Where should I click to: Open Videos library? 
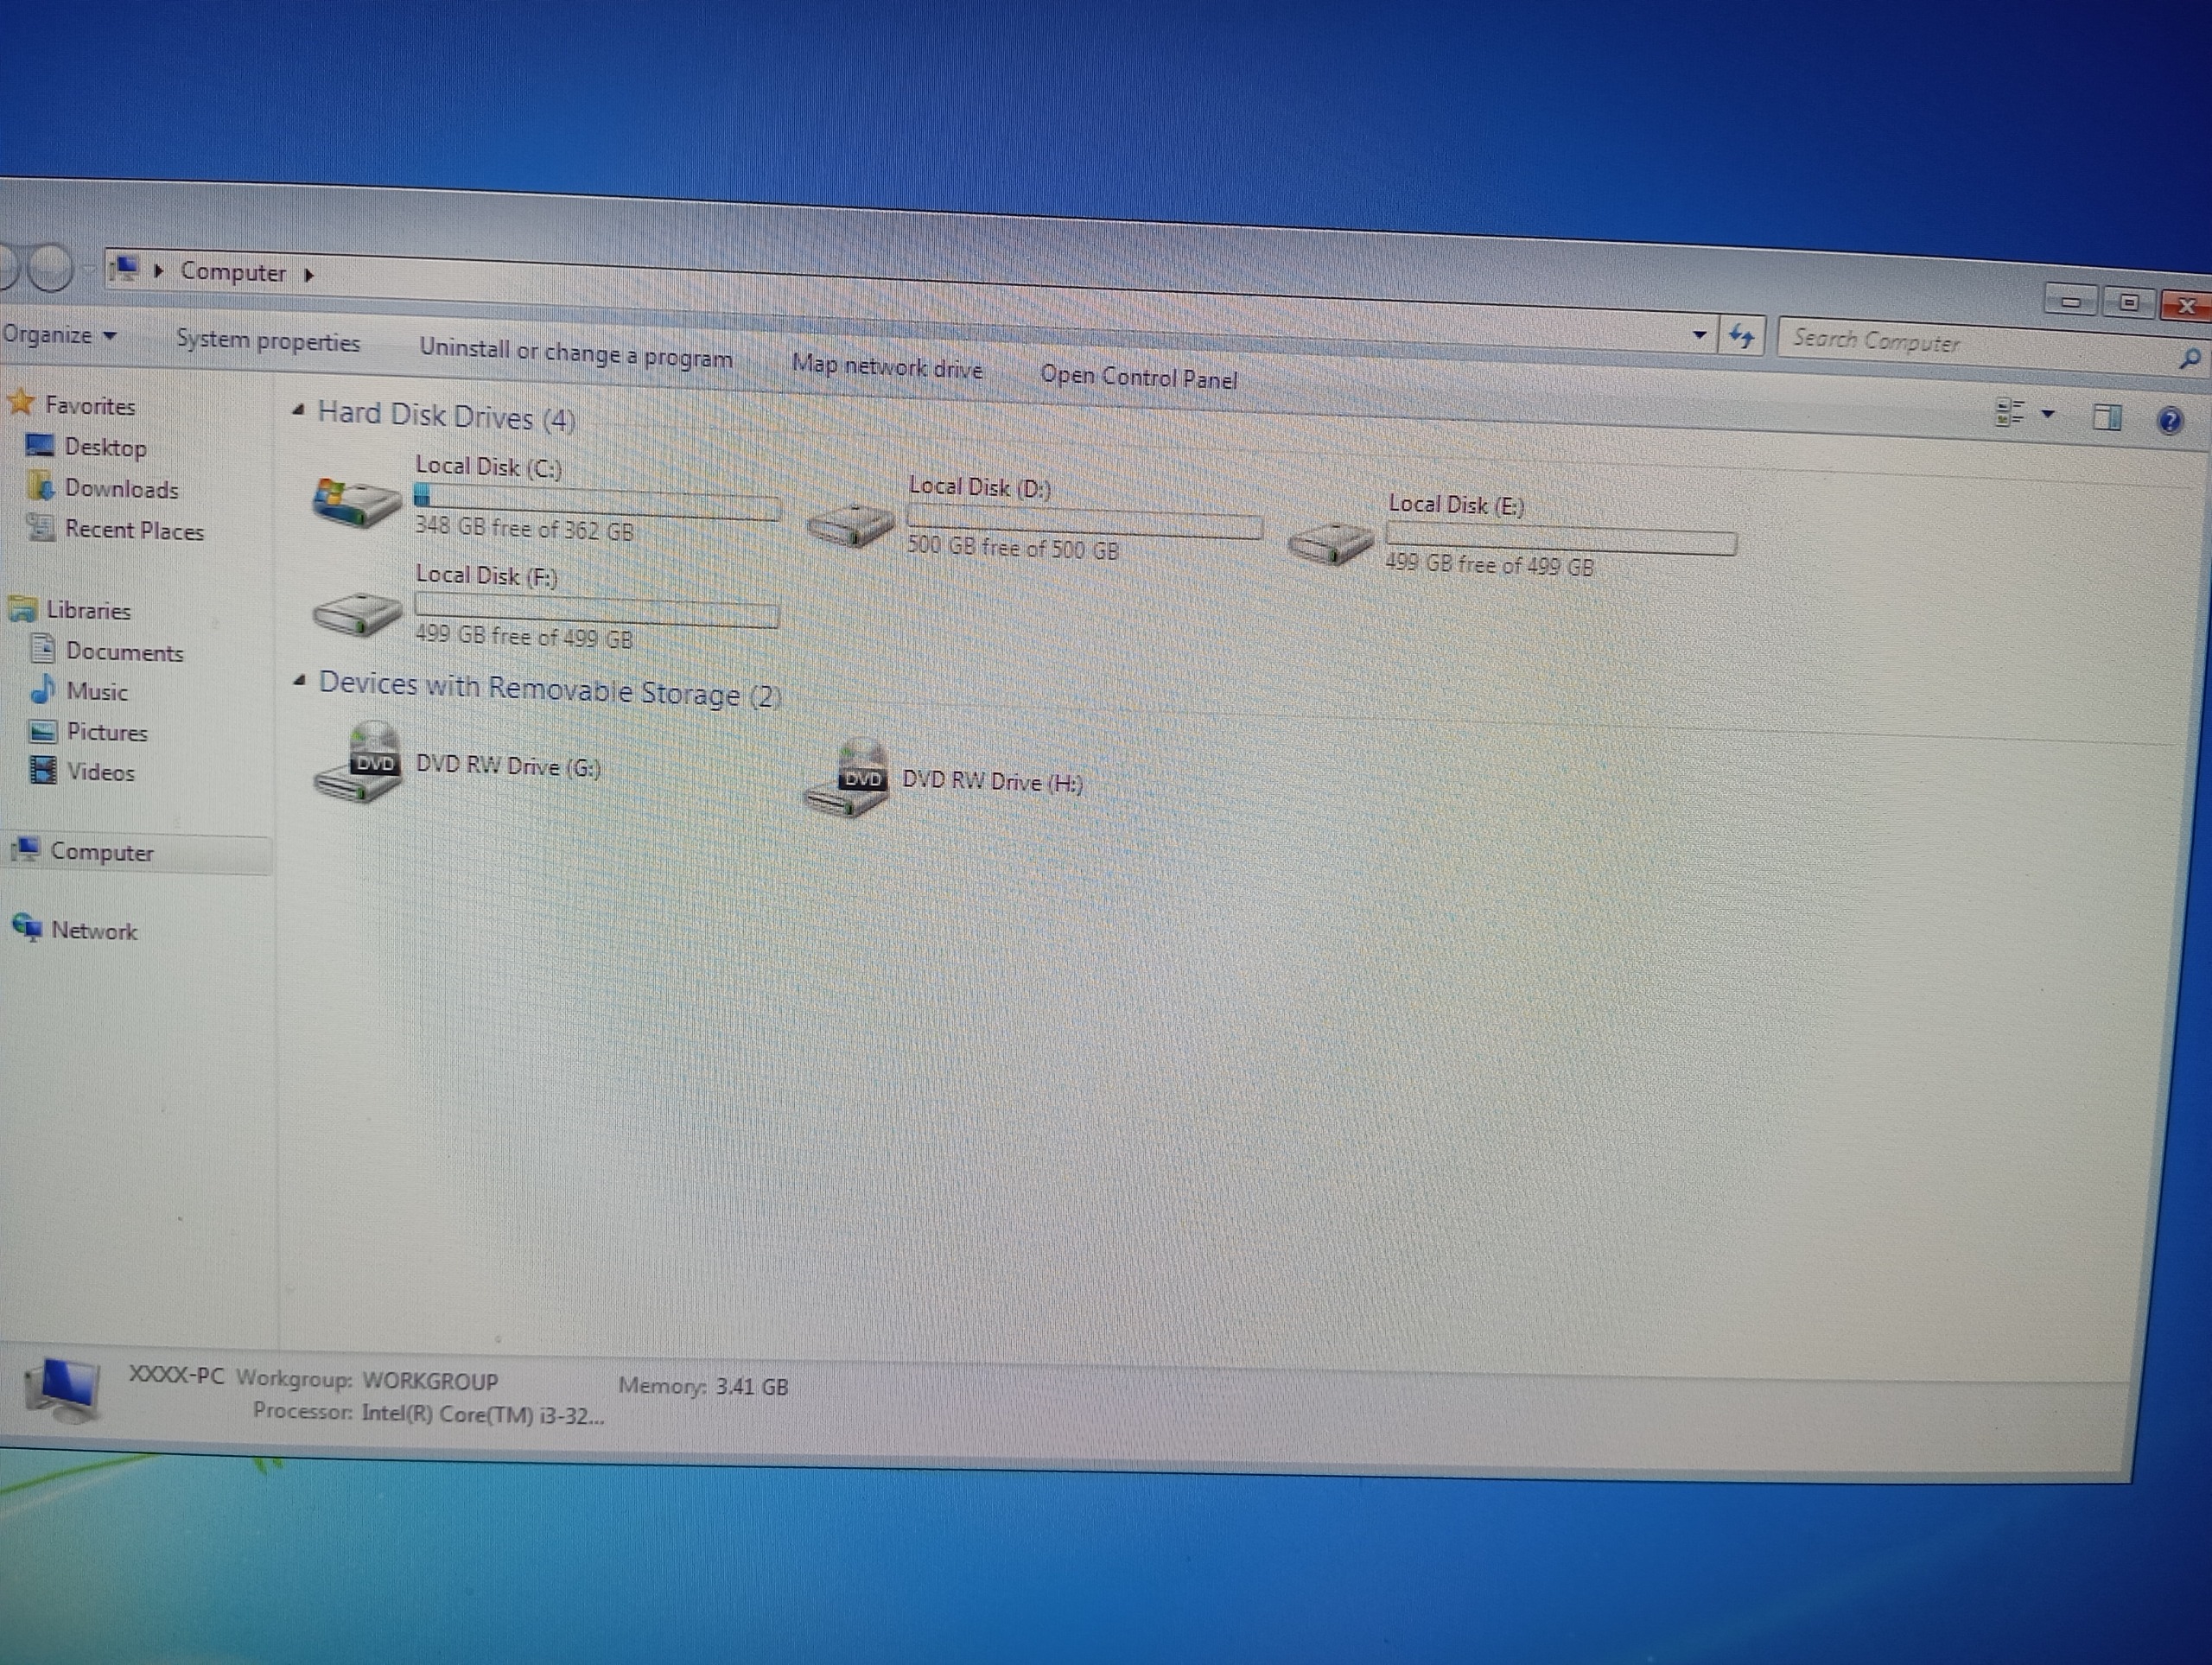coord(100,772)
